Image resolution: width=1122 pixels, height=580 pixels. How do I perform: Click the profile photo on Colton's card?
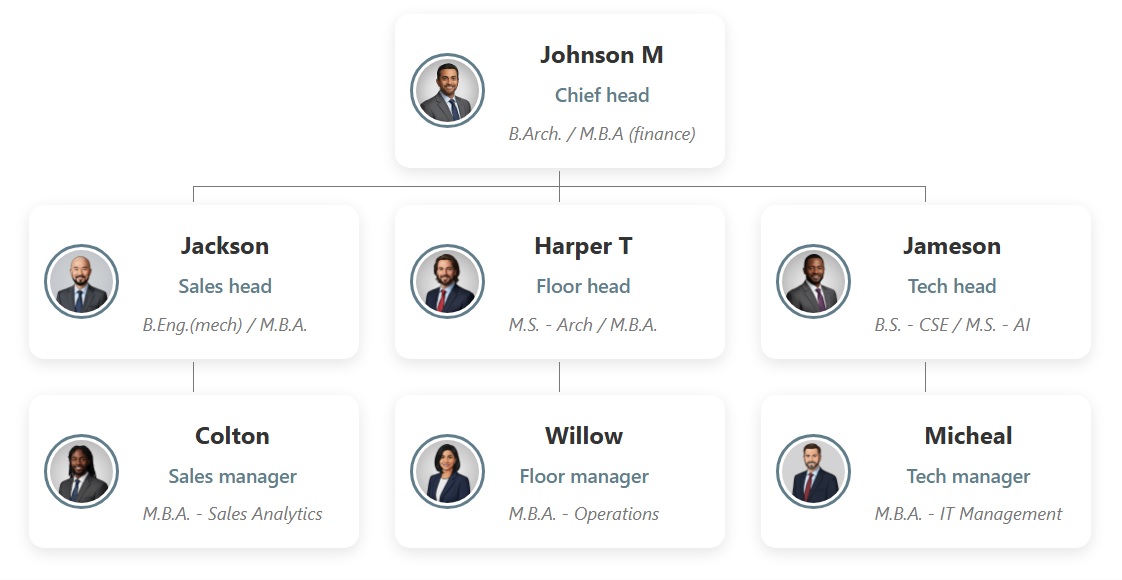(x=82, y=472)
